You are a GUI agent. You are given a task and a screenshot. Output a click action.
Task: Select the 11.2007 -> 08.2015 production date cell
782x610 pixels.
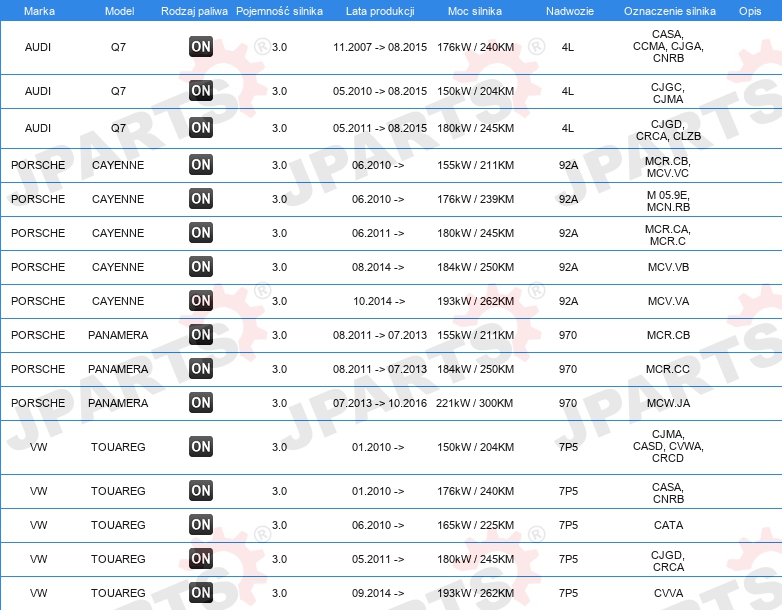pyautogui.click(x=380, y=47)
